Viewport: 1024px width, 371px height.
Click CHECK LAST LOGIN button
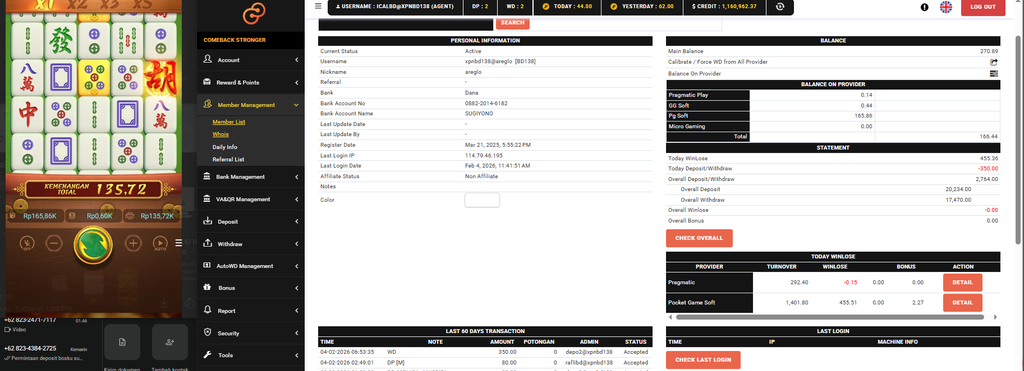click(703, 360)
